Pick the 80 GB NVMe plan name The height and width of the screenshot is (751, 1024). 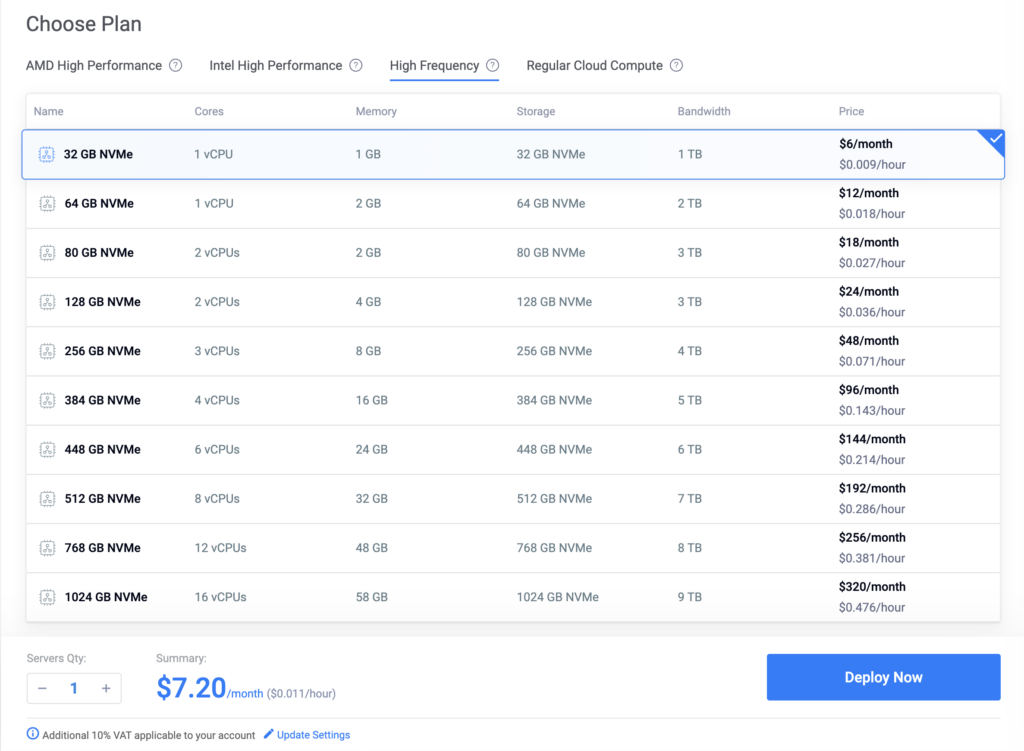pyautogui.click(x=99, y=253)
